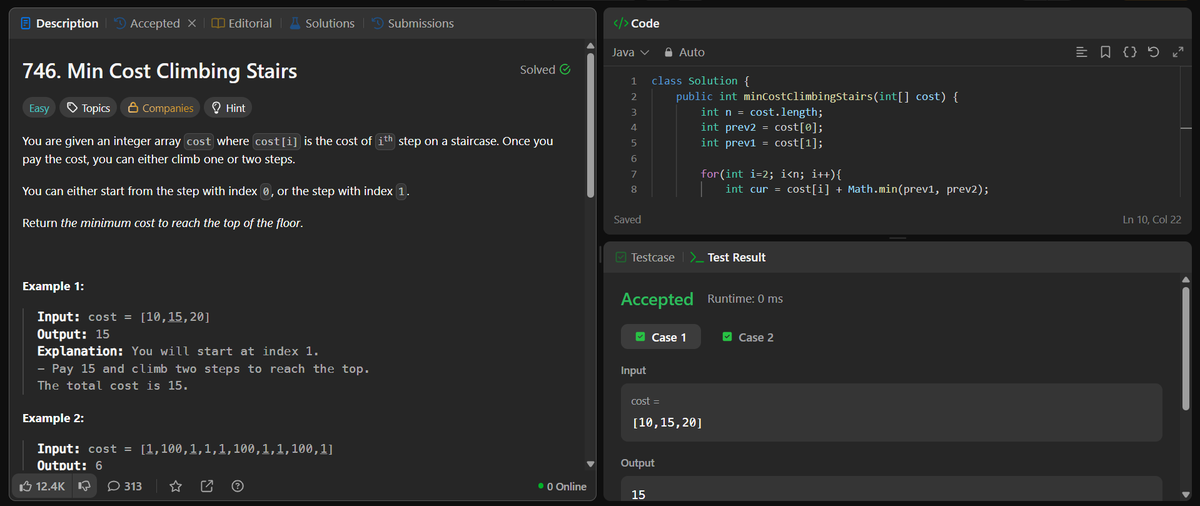This screenshot has width=1200, height=506.
Task: Go to the Submissions tab
Action: (411, 23)
